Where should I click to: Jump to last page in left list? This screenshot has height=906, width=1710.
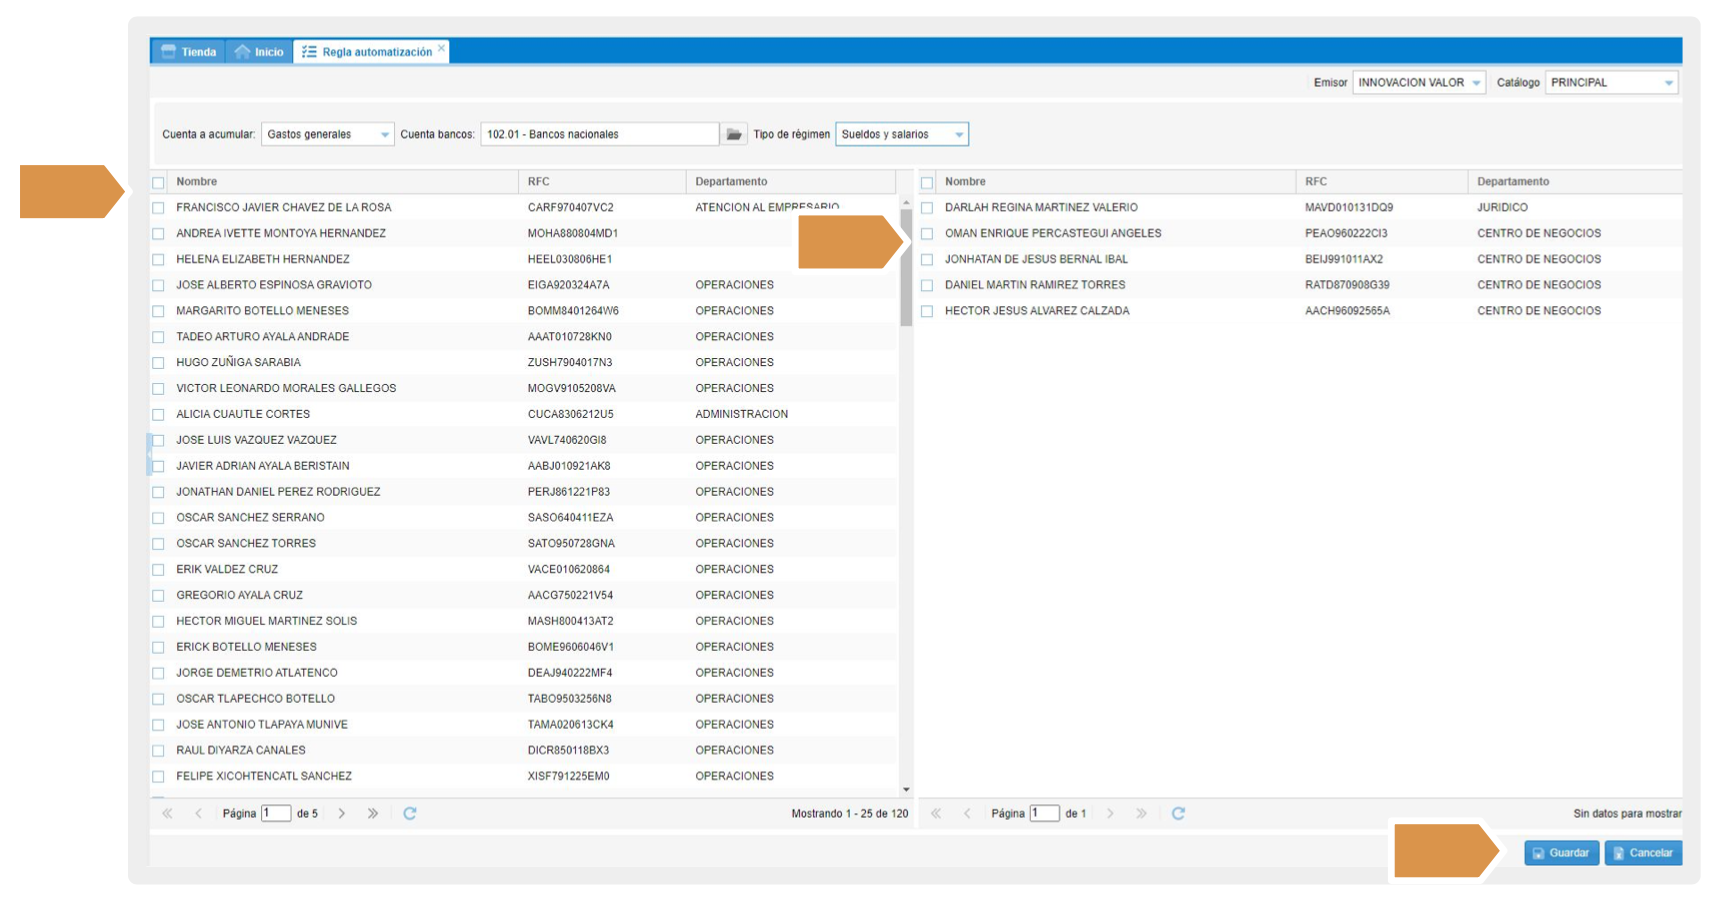click(x=373, y=813)
